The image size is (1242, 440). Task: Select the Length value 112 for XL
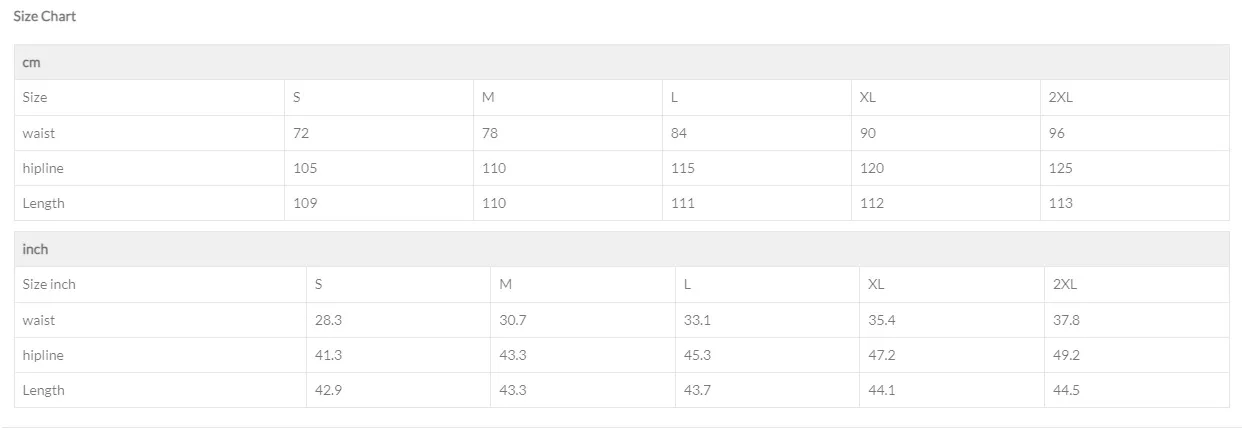pos(872,203)
